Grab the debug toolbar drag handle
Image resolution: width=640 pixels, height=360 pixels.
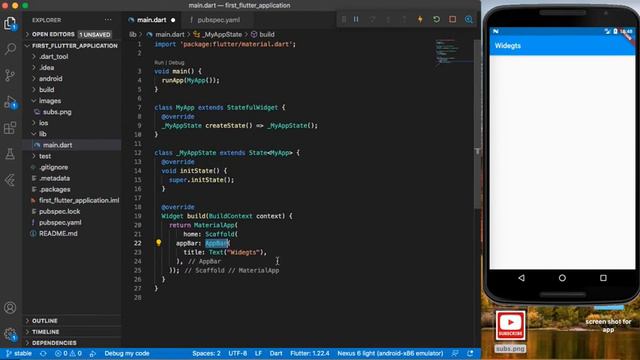pyautogui.click(x=344, y=19)
